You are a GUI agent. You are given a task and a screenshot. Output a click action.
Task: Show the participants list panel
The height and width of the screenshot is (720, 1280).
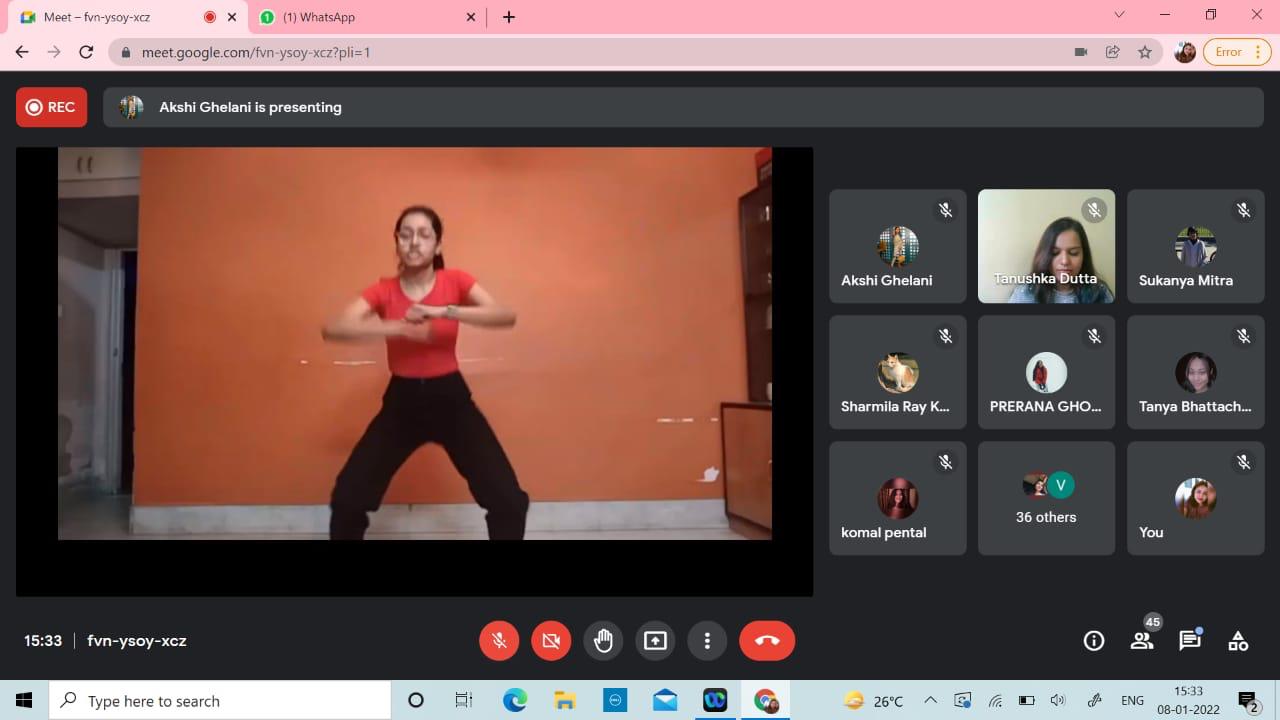coord(1142,641)
